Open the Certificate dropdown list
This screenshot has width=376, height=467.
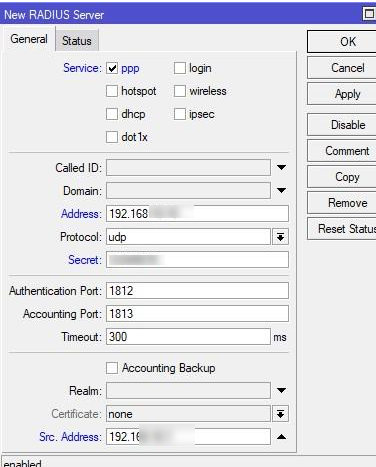(280, 414)
